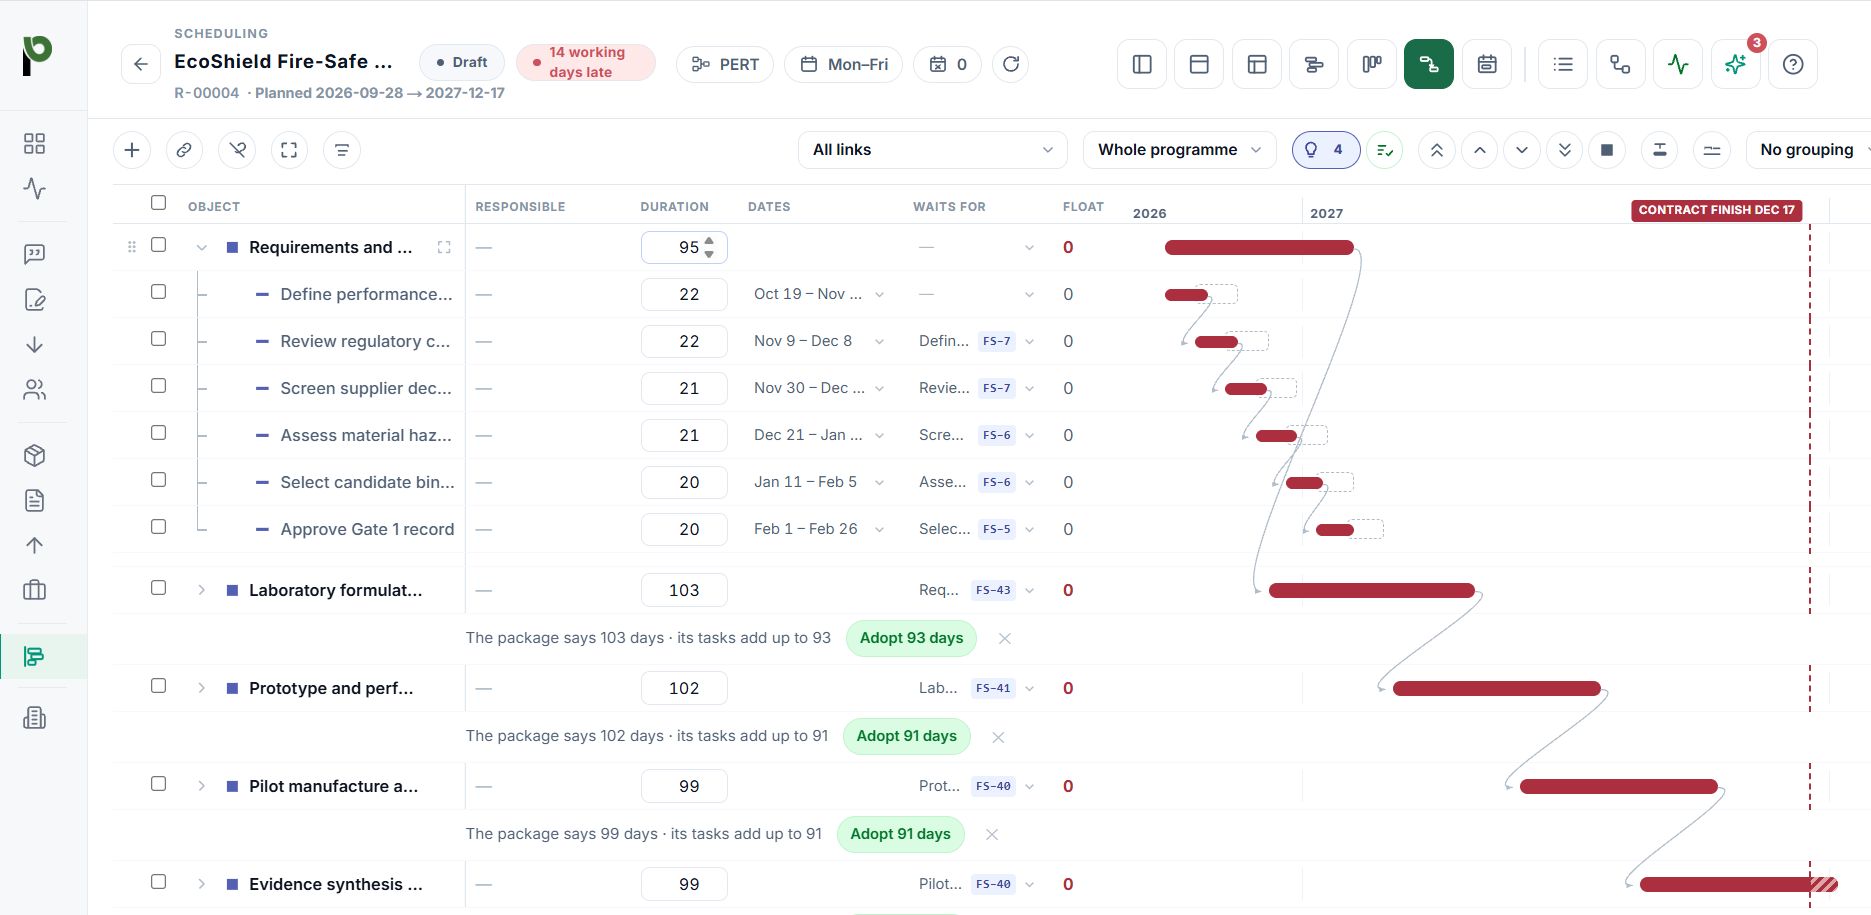The height and width of the screenshot is (915, 1871).
Task: Dismiss the 103 days package suggestion
Action: click(x=1005, y=639)
